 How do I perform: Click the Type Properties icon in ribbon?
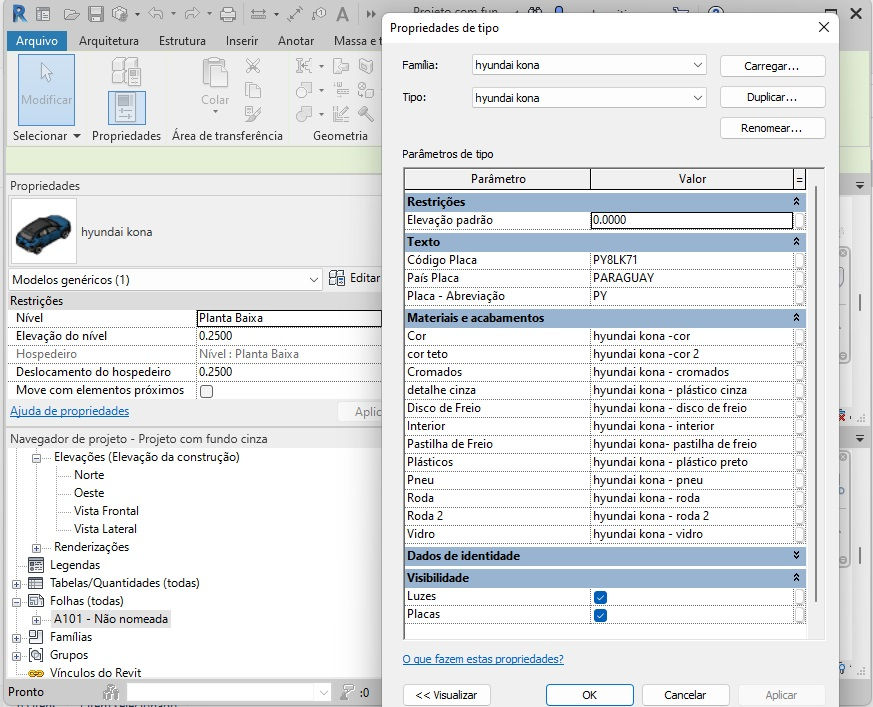126,71
